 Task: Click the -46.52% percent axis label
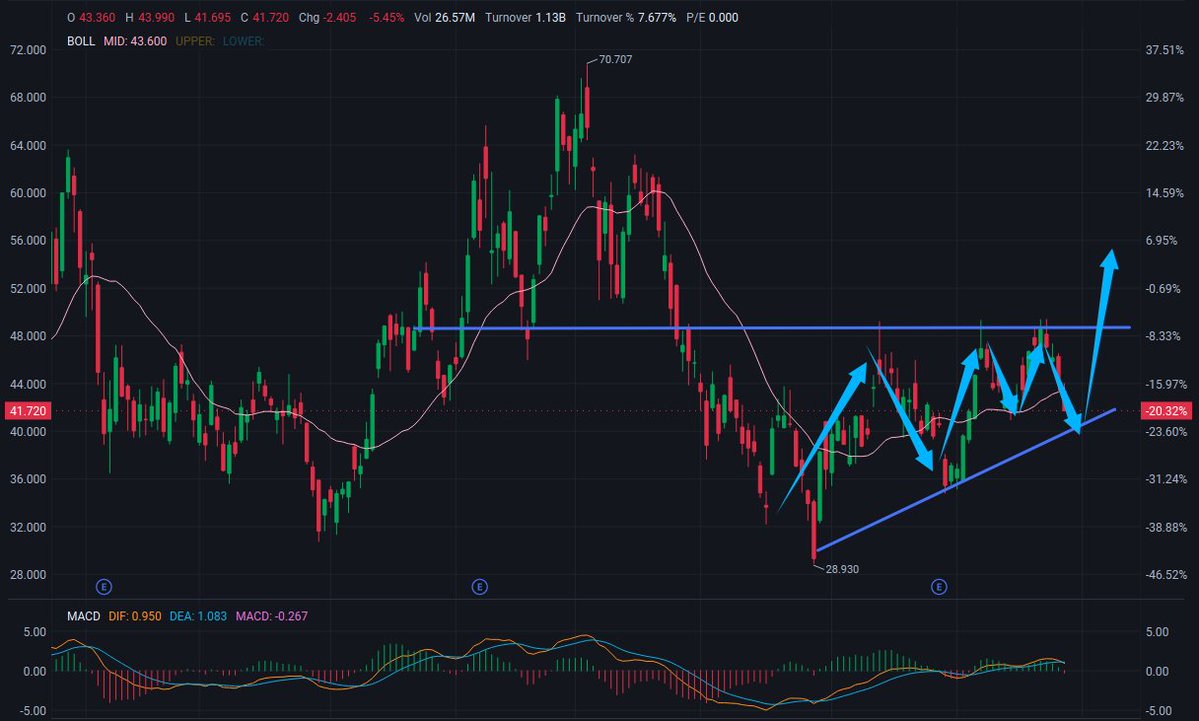pos(1166,575)
